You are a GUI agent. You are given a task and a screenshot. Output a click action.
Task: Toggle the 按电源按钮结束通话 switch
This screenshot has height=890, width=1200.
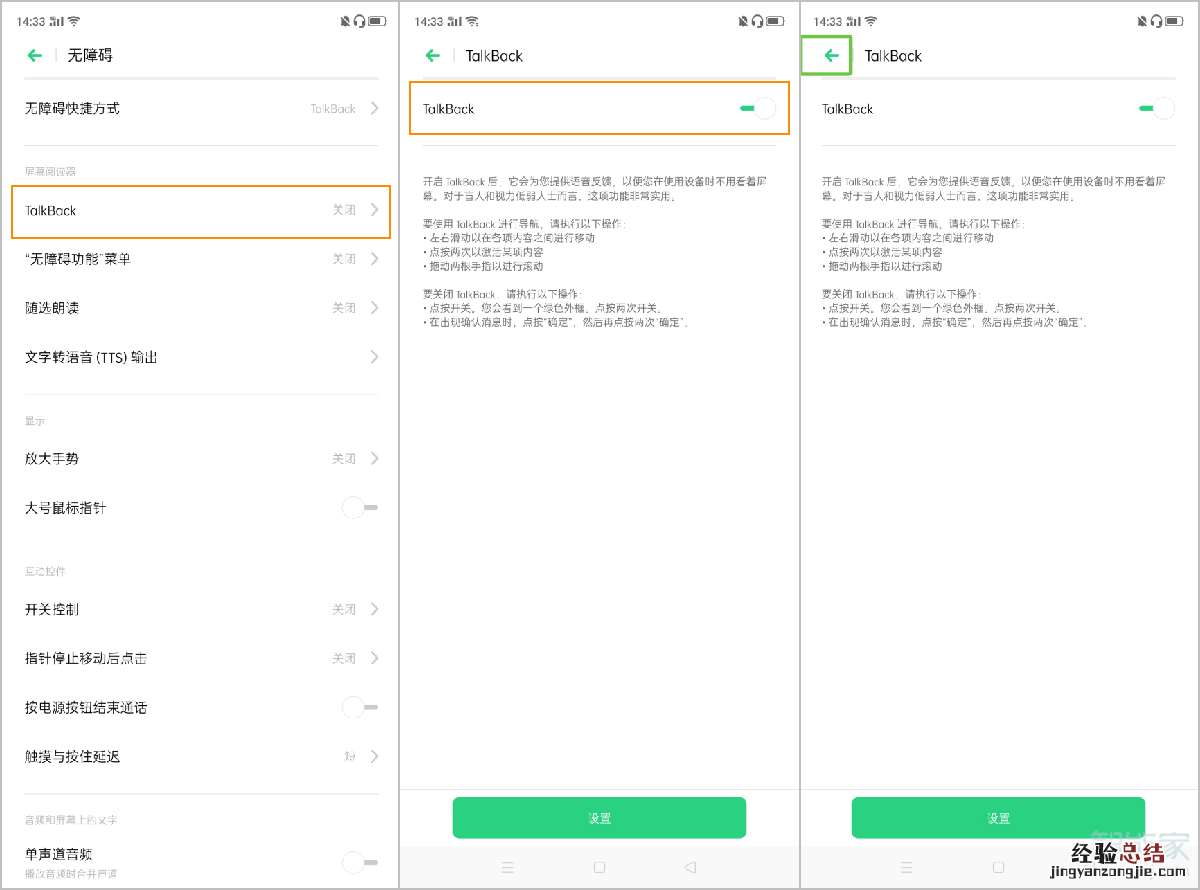point(359,707)
